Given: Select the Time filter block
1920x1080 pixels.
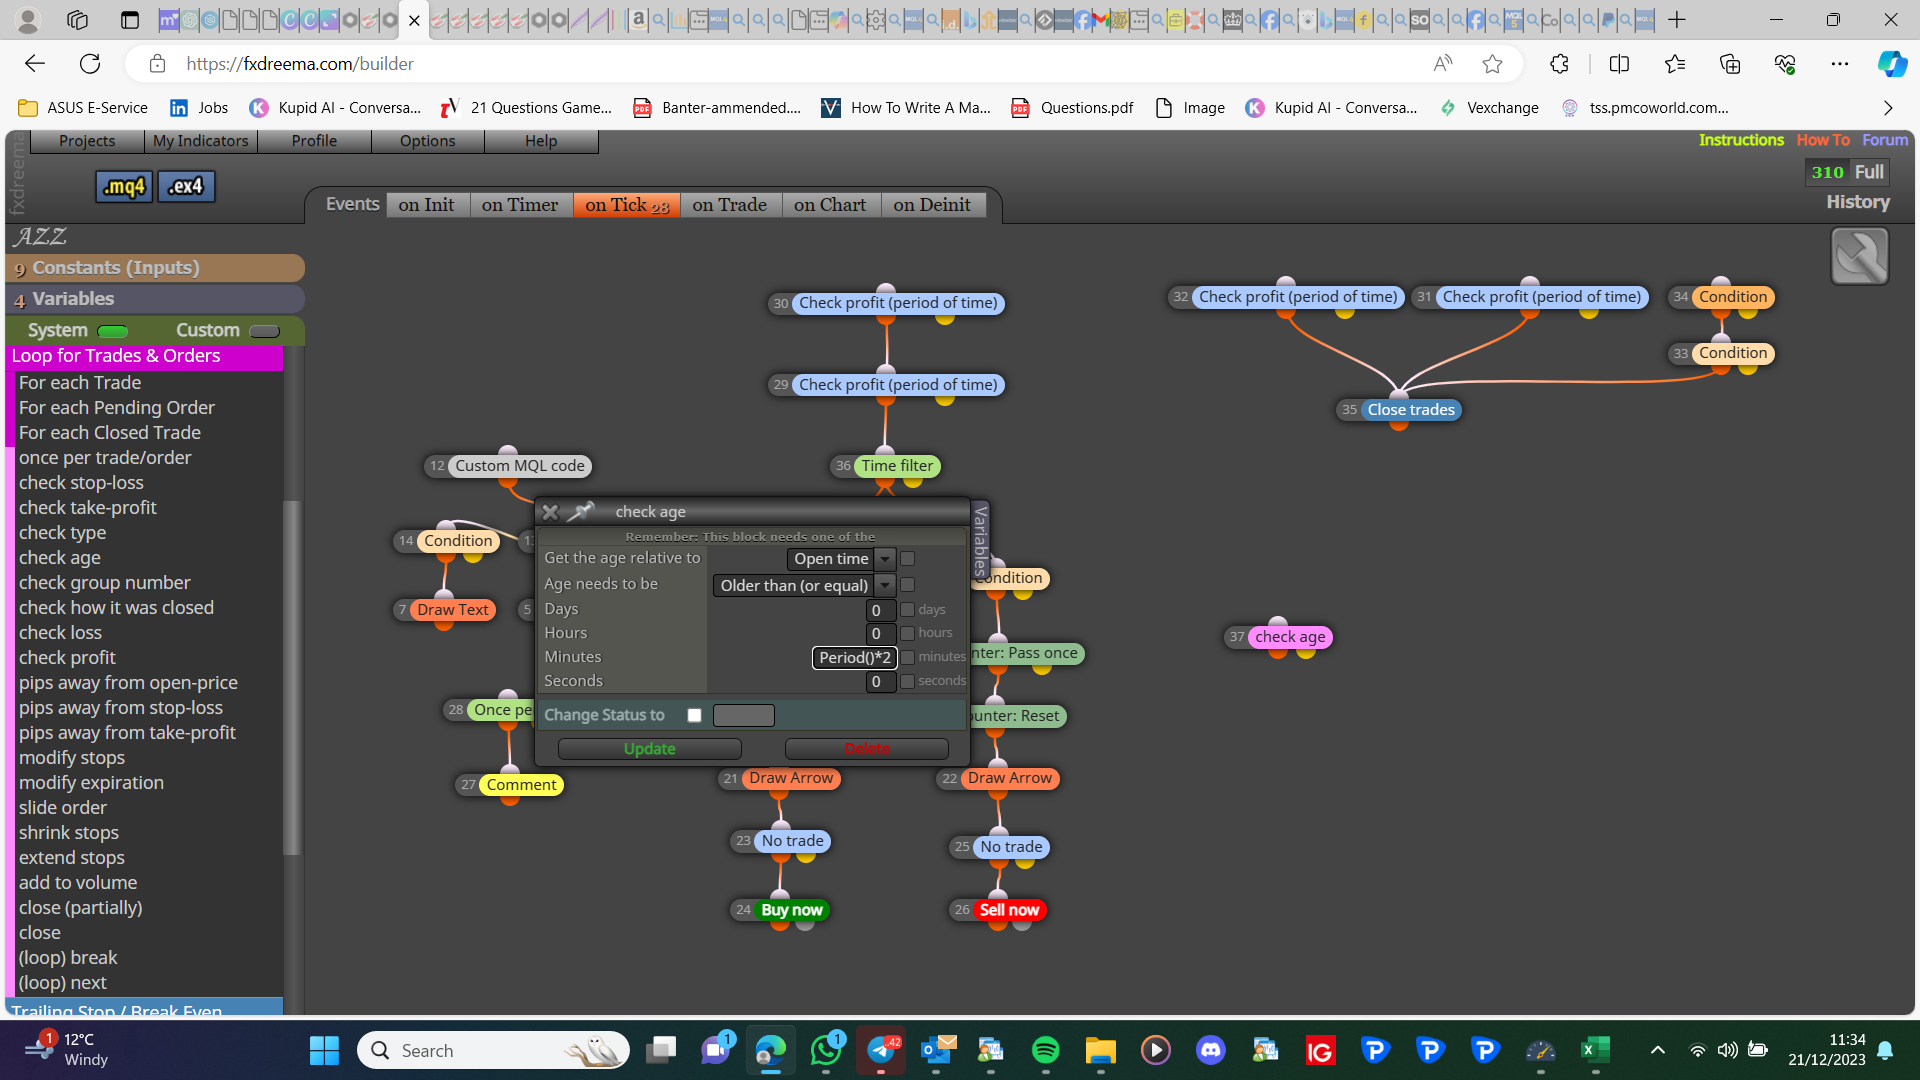Looking at the screenshot, I should [x=897, y=466].
